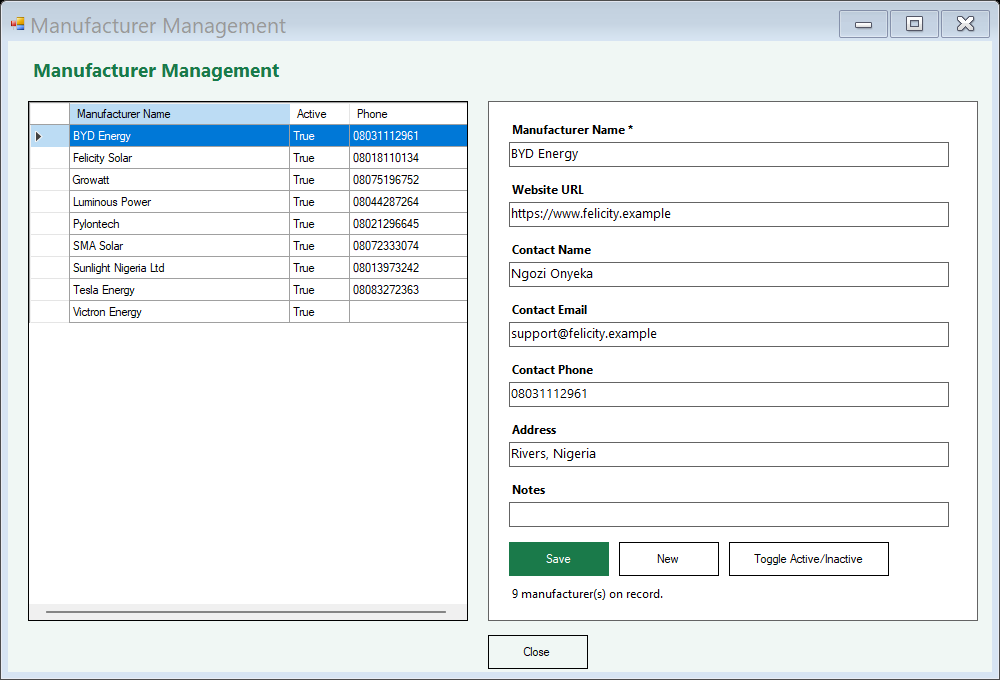Focus the Contact Phone input field
The width and height of the screenshot is (1000, 680).
click(x=728, y=394)
